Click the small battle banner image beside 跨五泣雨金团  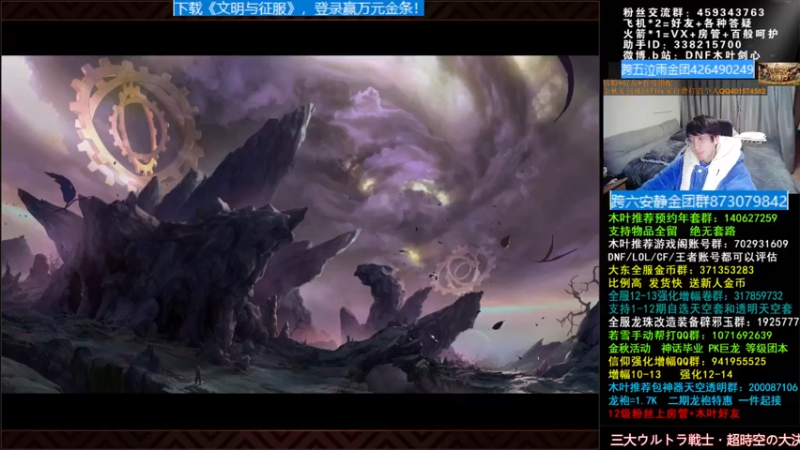pos(778,73)
